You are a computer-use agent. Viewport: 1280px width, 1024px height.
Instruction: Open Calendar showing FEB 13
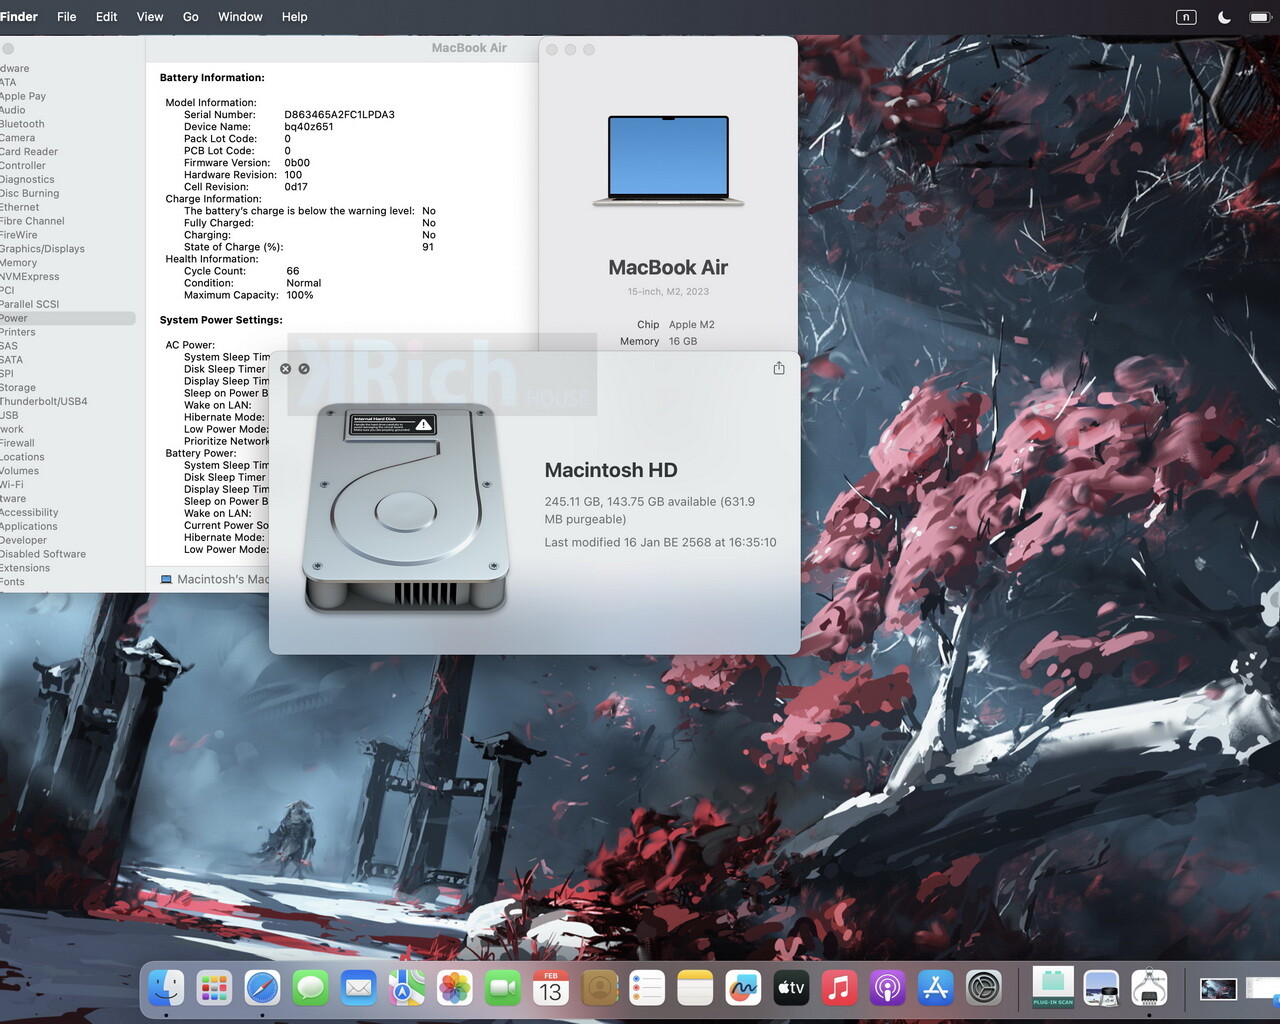(551, 989)
